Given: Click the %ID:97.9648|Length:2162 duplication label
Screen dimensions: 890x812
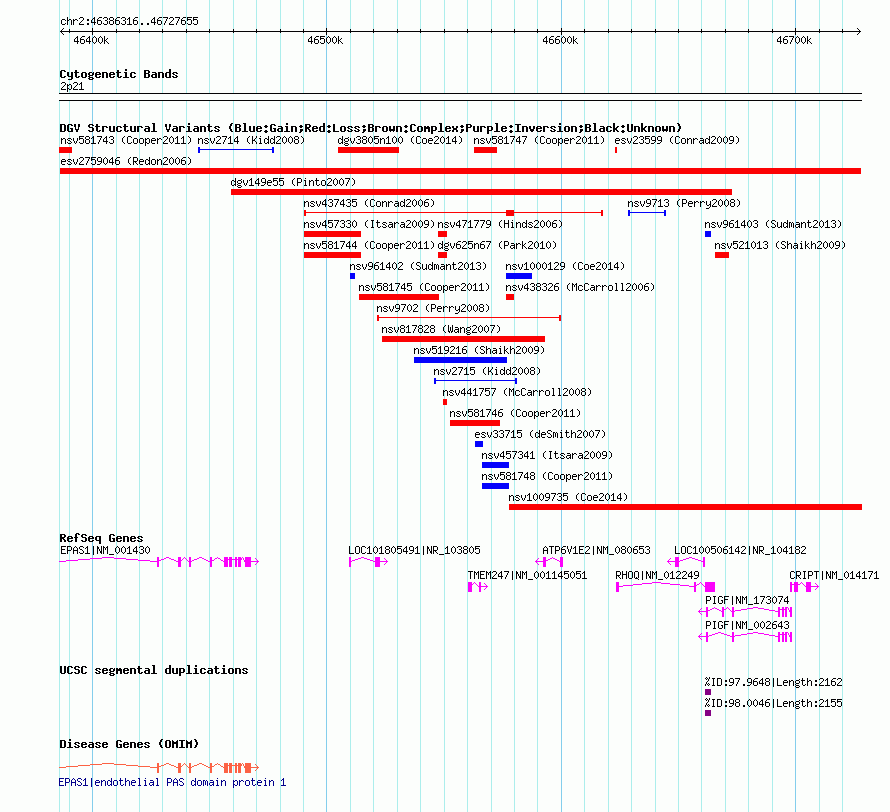Looking at the screenshot, I should point(774,682).
